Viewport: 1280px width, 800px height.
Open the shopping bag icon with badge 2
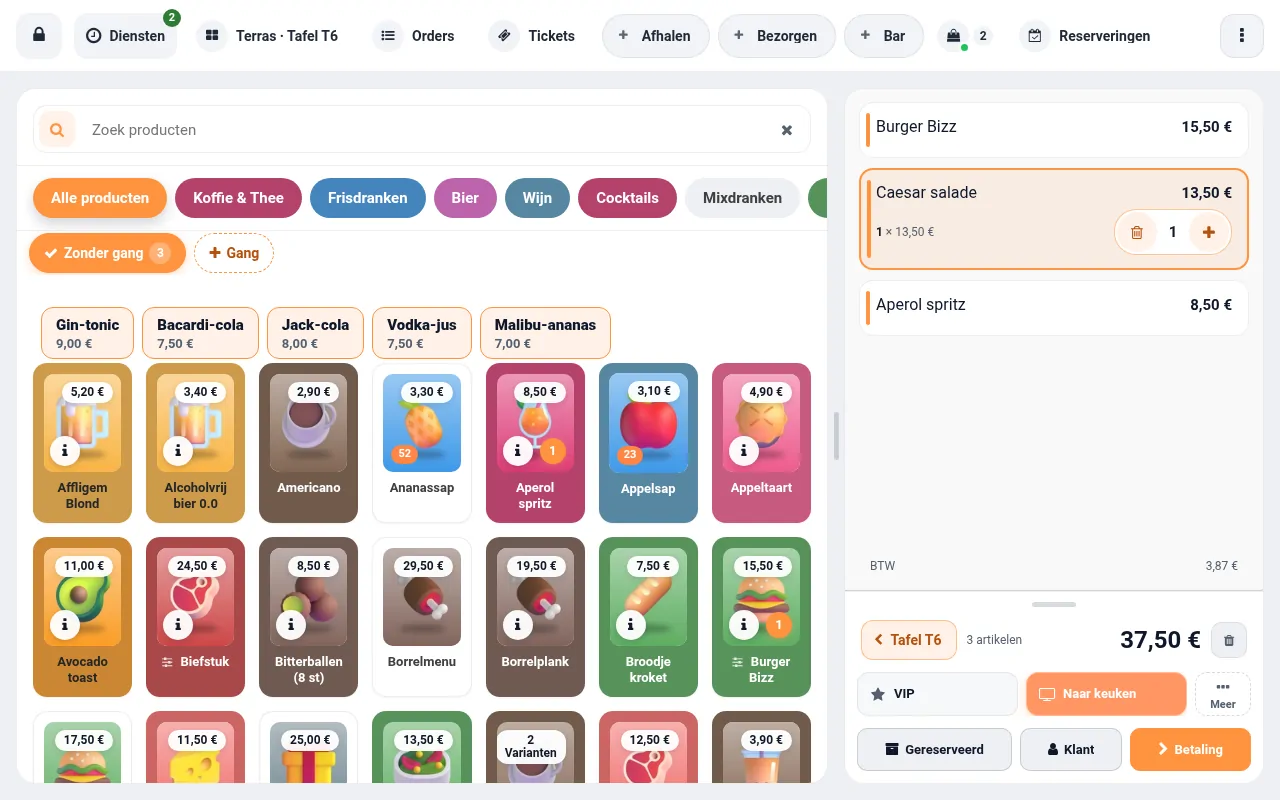pos(953,36)
